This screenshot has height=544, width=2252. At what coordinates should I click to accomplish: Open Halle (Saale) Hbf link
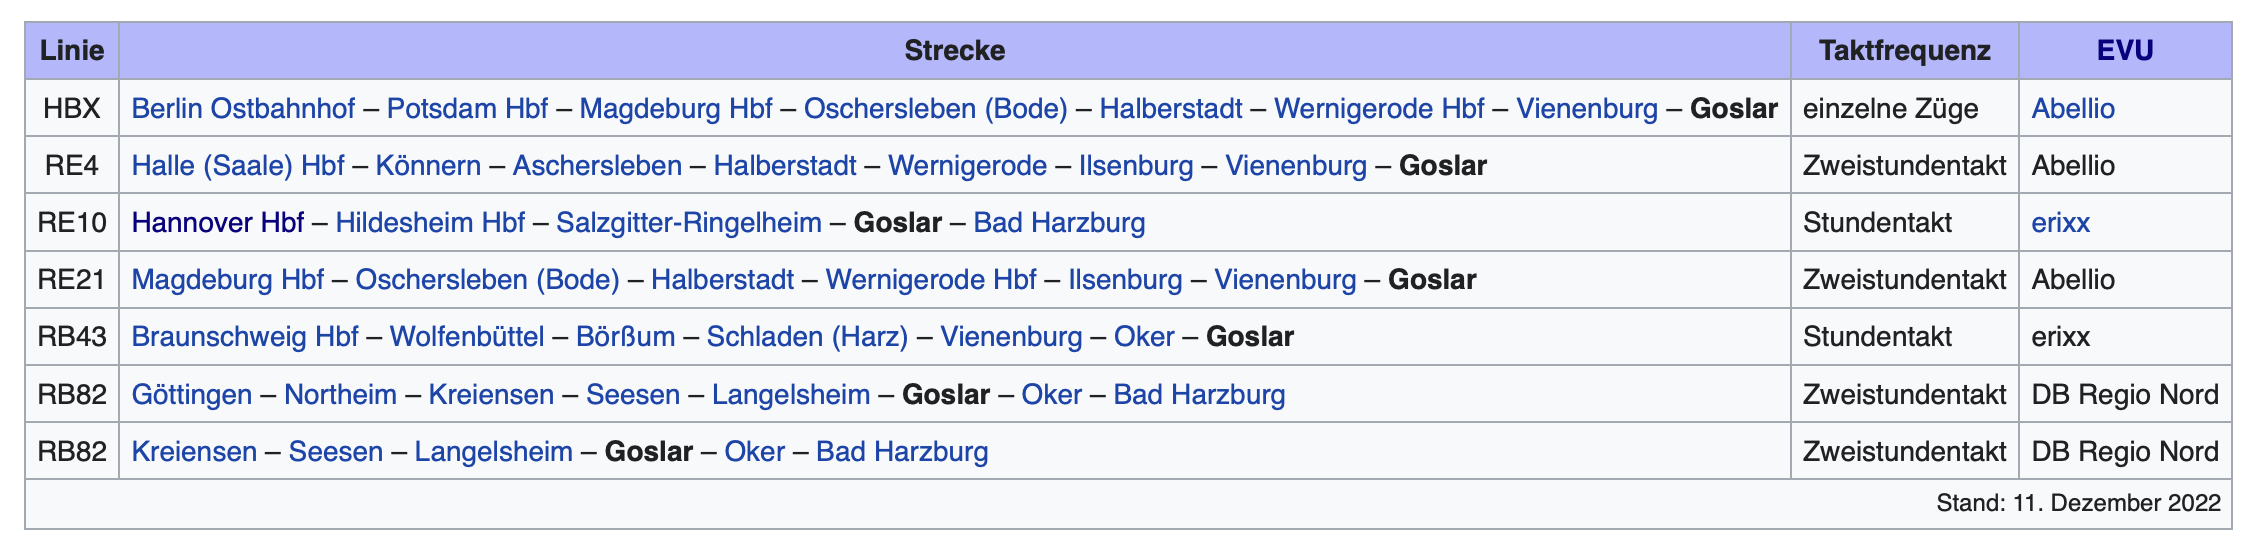[238, 165]
